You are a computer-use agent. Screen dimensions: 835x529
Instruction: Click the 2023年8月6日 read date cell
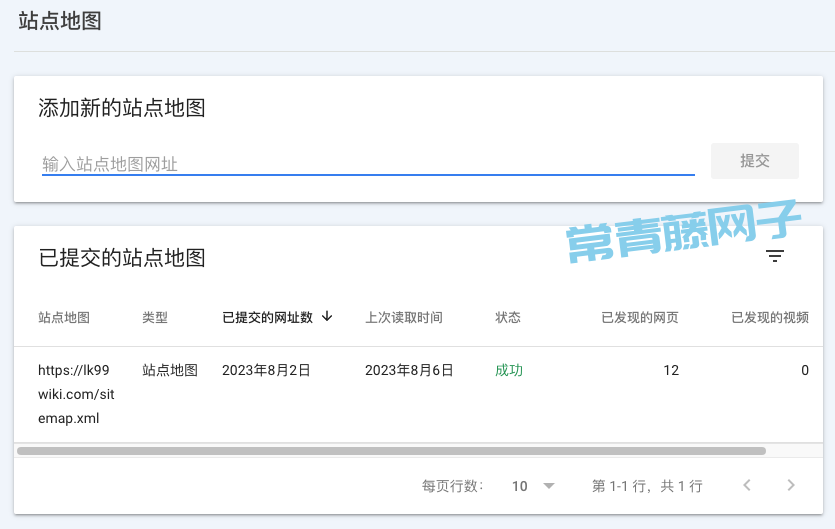409,370
